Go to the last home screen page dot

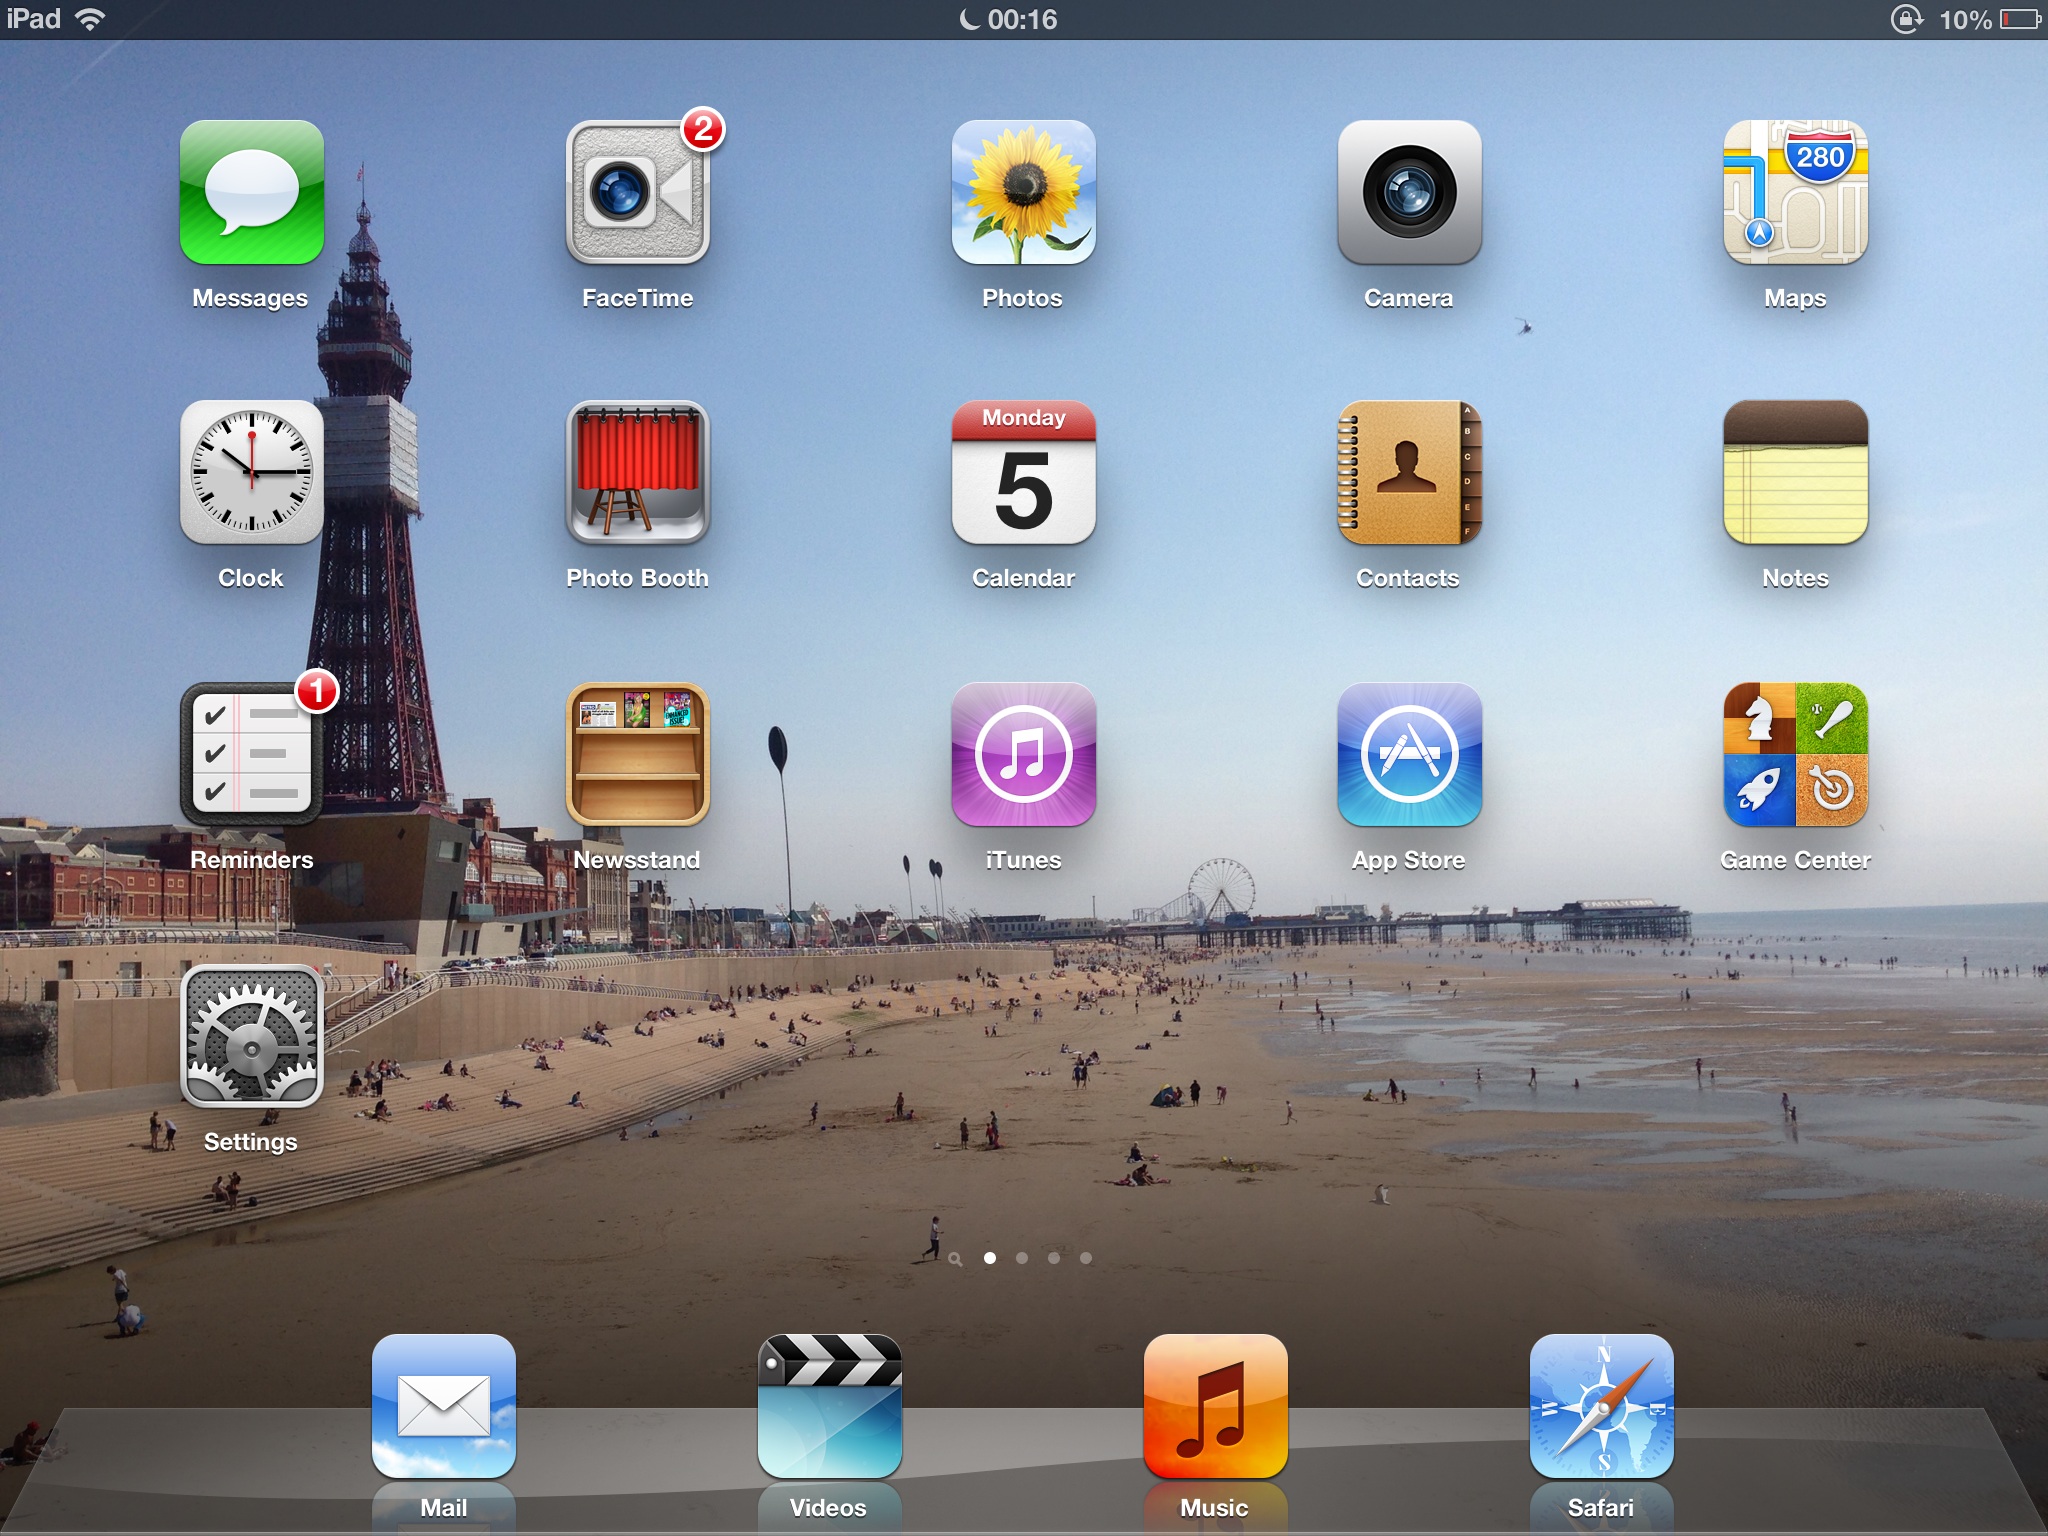click(x=1086, y=1258)
